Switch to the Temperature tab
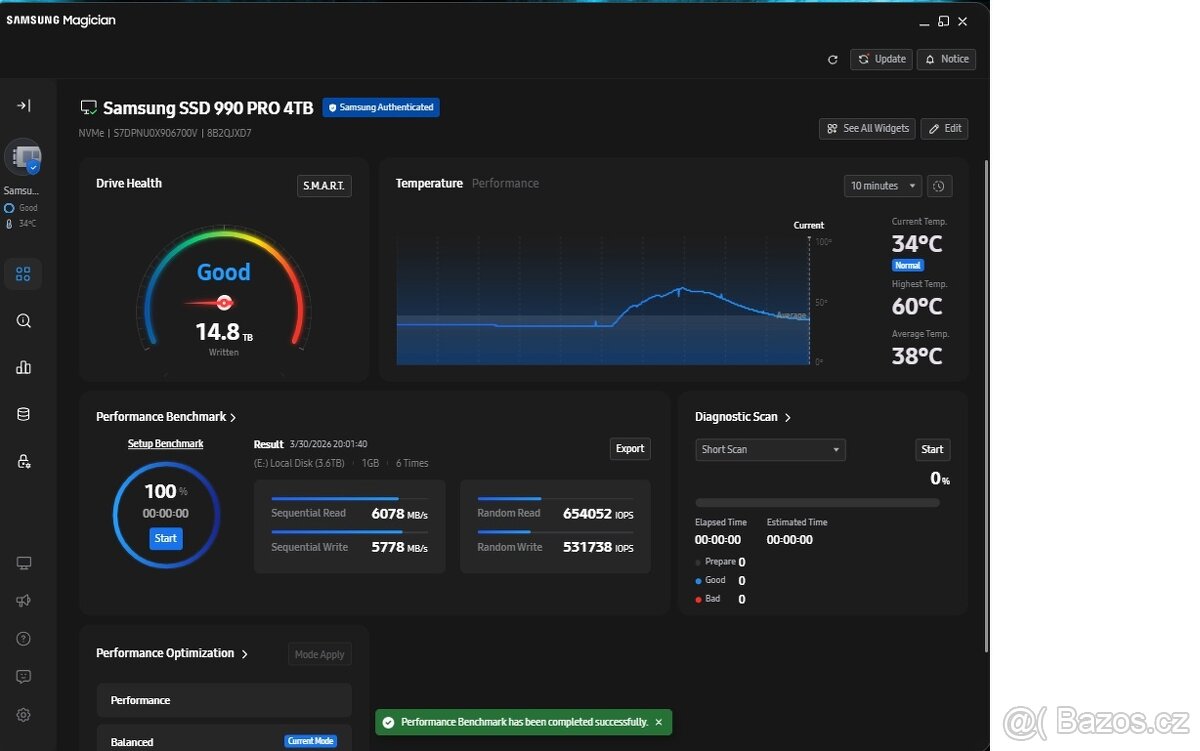Screen dimensions: 1200x751 (x=429, y=184)
